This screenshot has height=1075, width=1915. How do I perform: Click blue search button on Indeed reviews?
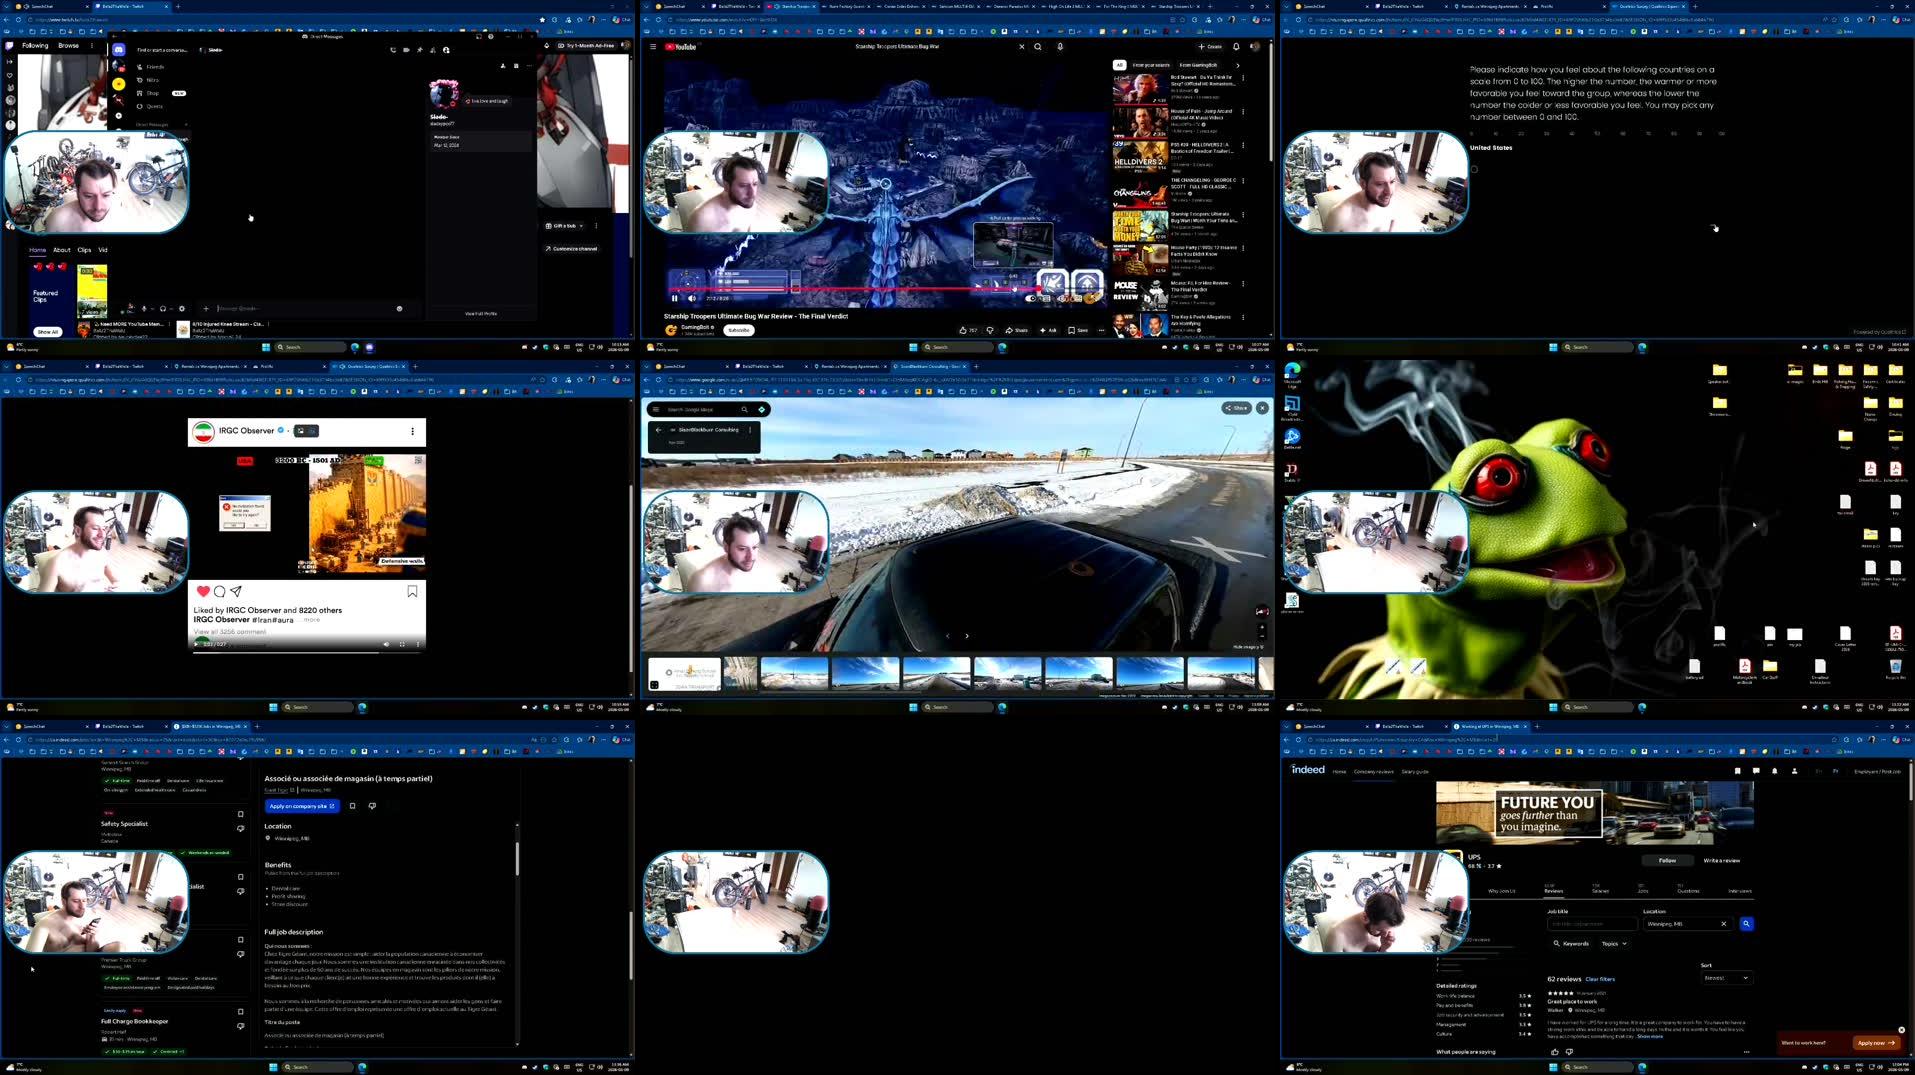[1747, 924]
